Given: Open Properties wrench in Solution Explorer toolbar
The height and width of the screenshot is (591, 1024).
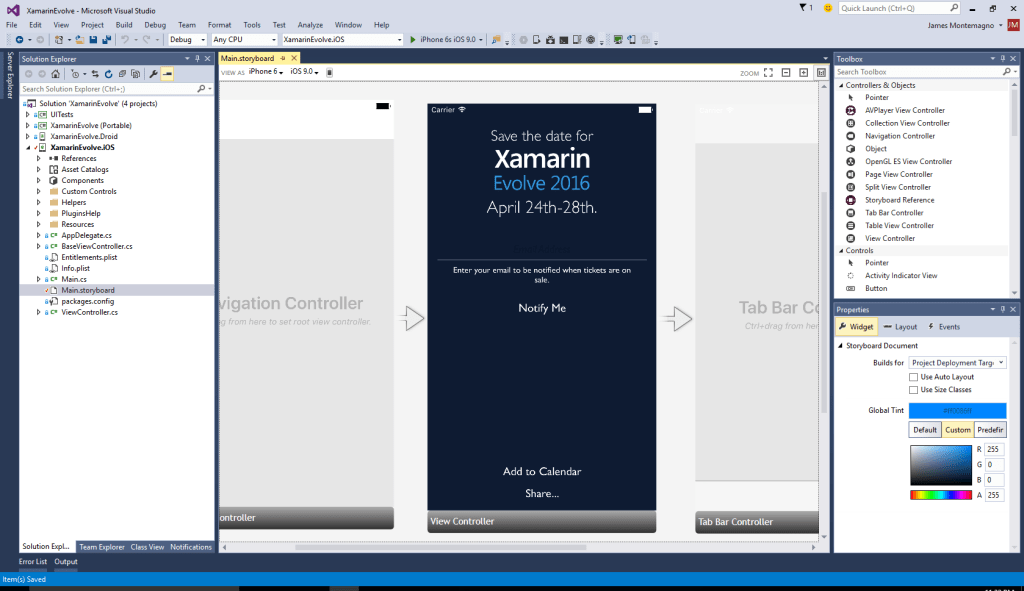Looking at the screenshot, I should [153, 74].
